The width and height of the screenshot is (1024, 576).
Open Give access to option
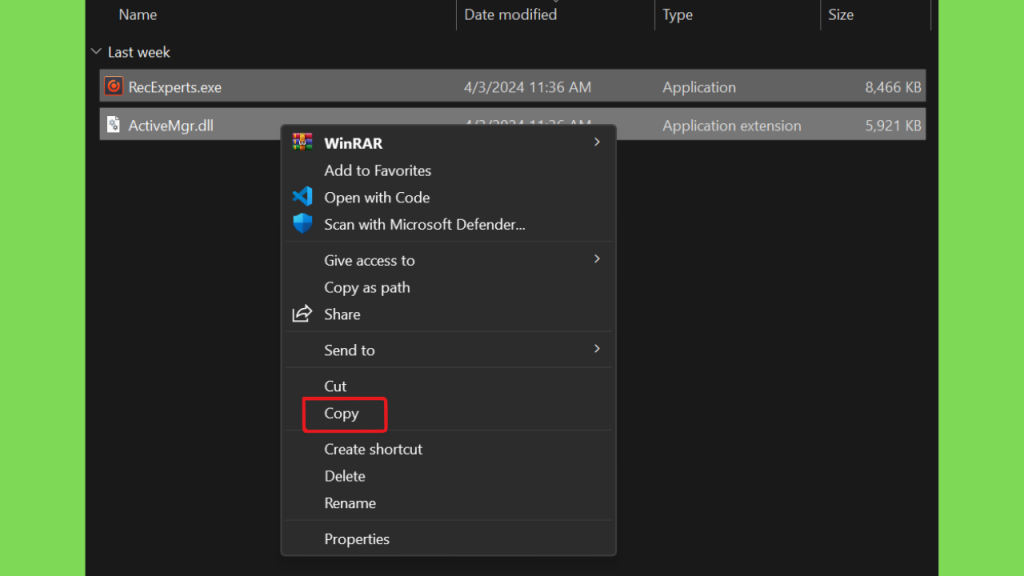click(448, 260)
